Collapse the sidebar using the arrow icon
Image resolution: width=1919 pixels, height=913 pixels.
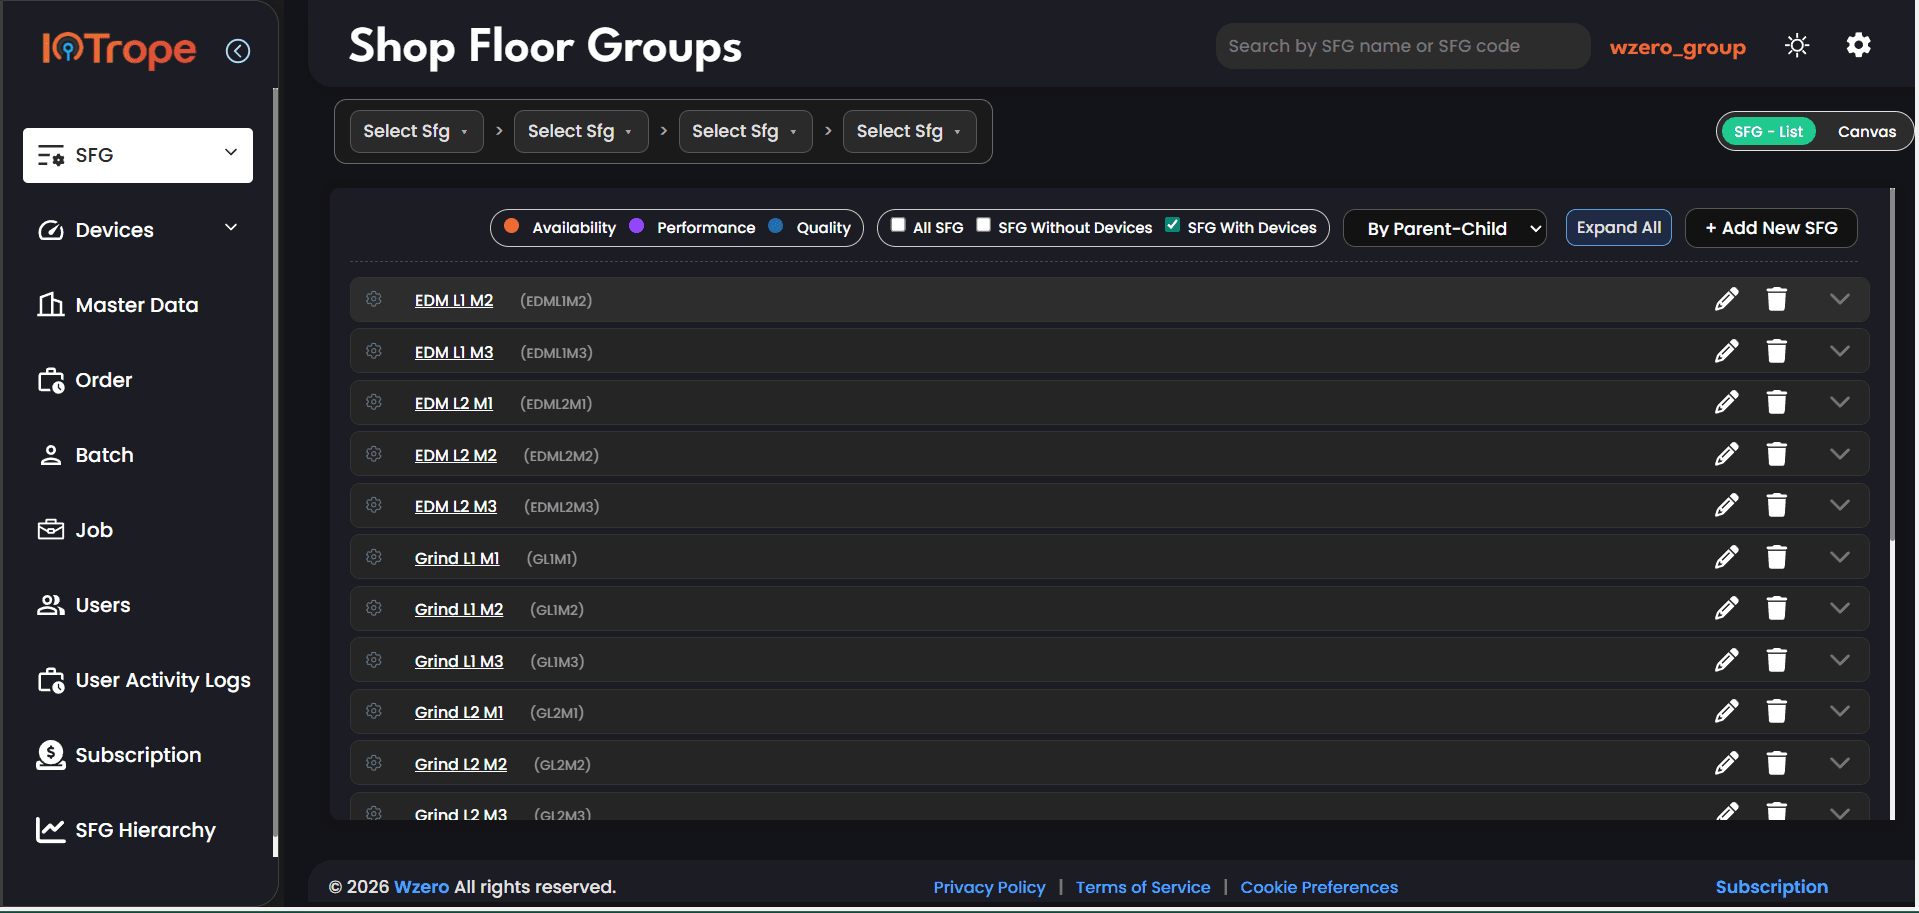point(238,51)
